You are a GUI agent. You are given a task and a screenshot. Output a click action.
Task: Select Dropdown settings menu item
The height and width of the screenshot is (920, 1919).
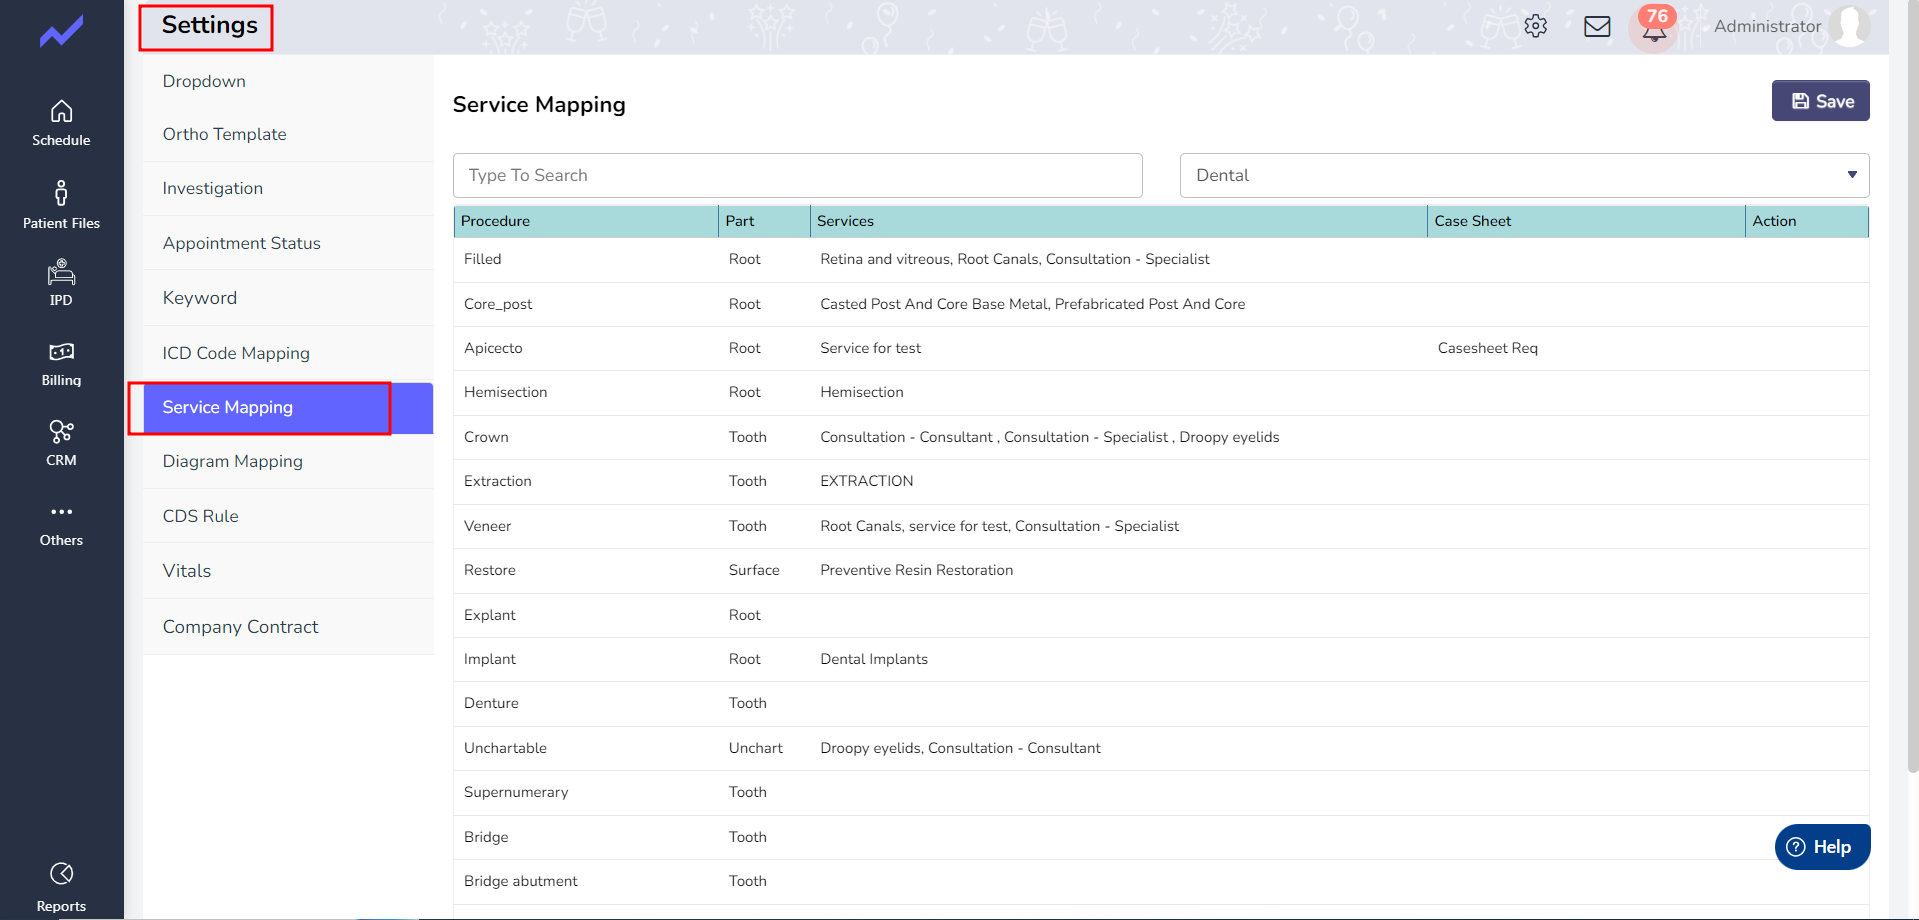[x=288, y=81]
